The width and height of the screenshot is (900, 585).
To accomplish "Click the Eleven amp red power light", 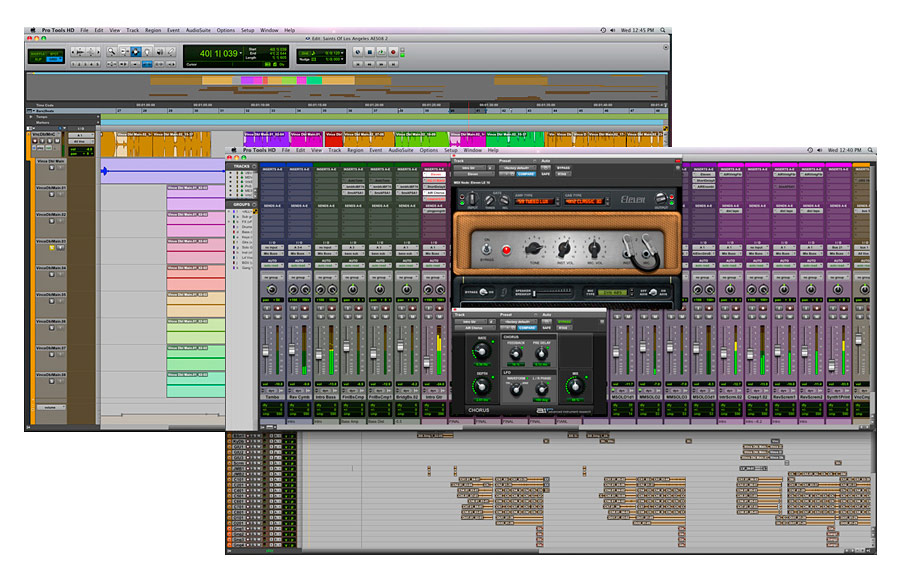I will (x=506, y=250).
